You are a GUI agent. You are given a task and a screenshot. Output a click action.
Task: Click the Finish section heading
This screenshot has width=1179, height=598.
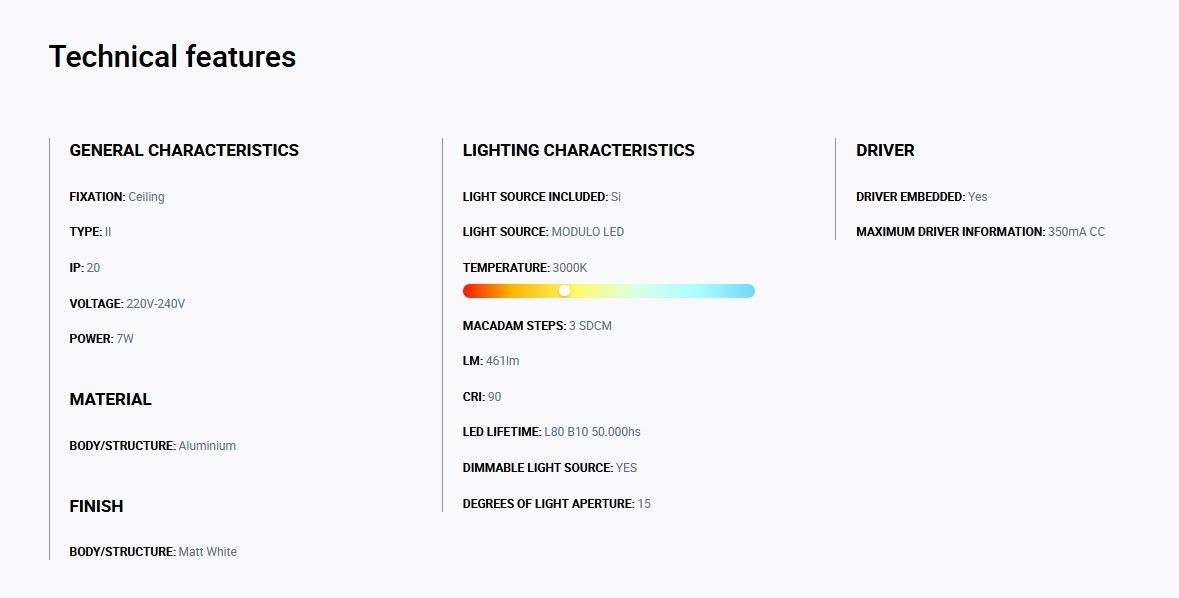(x=96, y=506)
